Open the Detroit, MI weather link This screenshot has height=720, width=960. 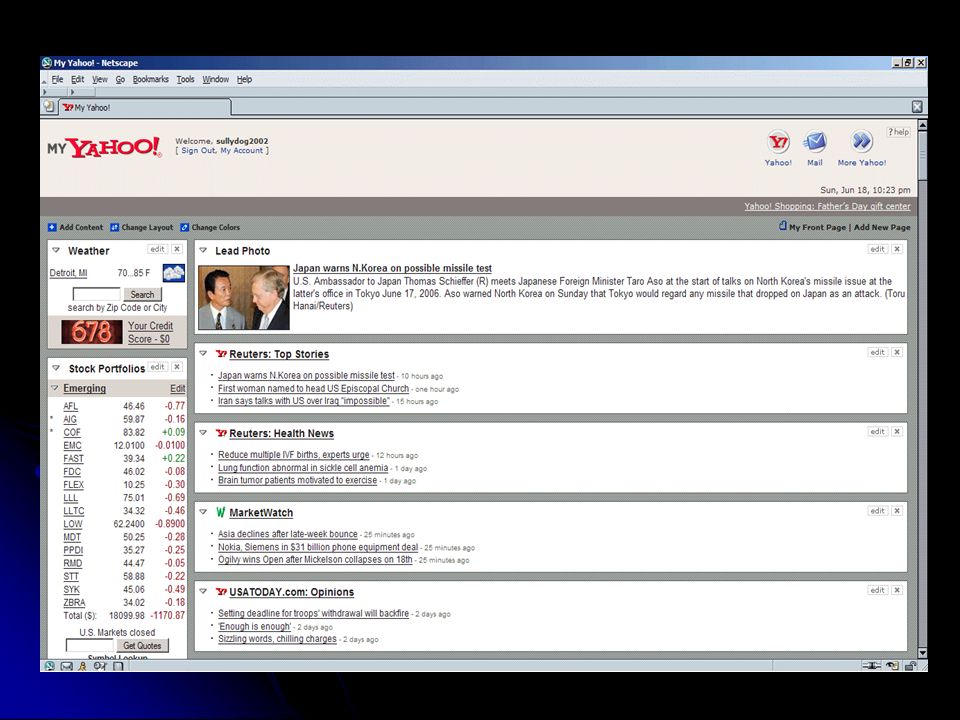point(69,273)
